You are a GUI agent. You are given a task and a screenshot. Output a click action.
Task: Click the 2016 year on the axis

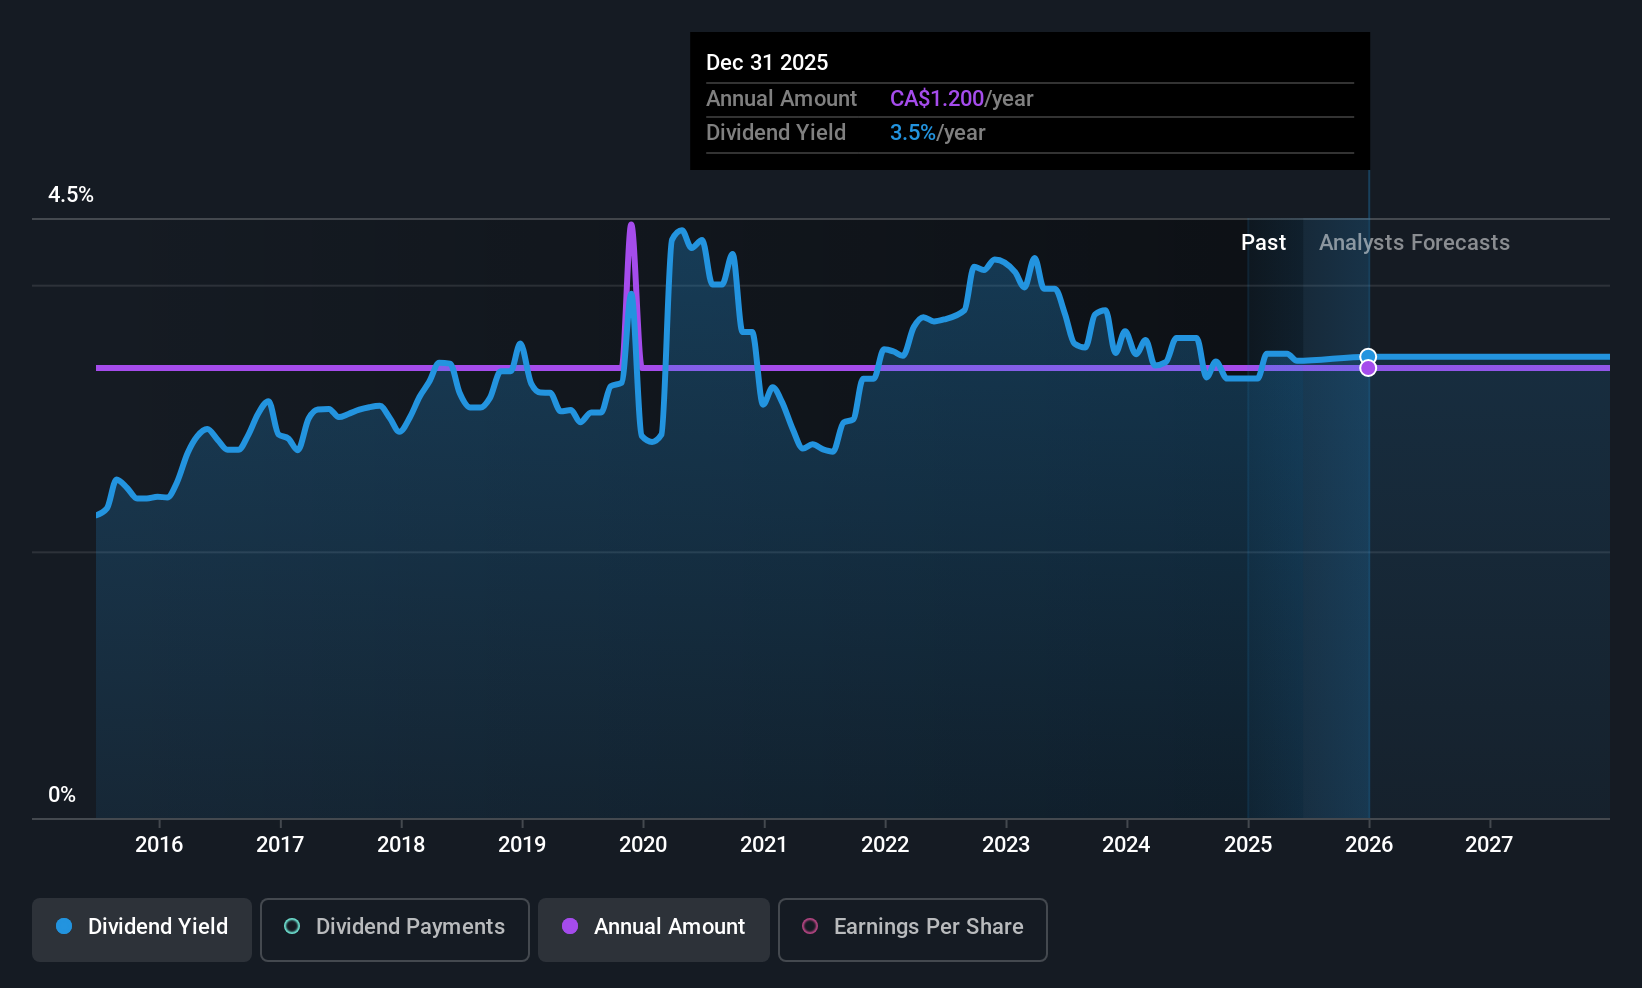(x=159, y=845)
